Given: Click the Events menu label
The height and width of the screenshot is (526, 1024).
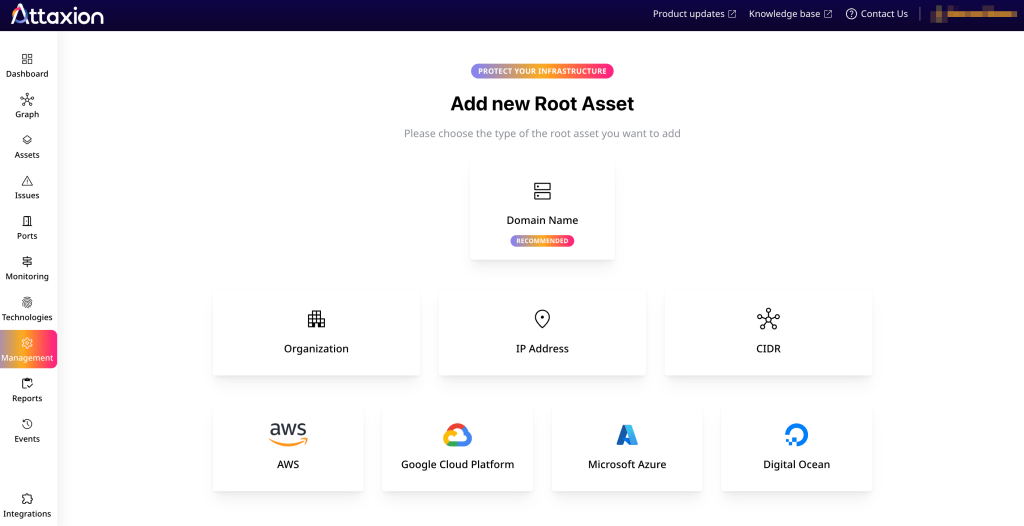Looking at the screenshot, I should (x=27, y=439).
